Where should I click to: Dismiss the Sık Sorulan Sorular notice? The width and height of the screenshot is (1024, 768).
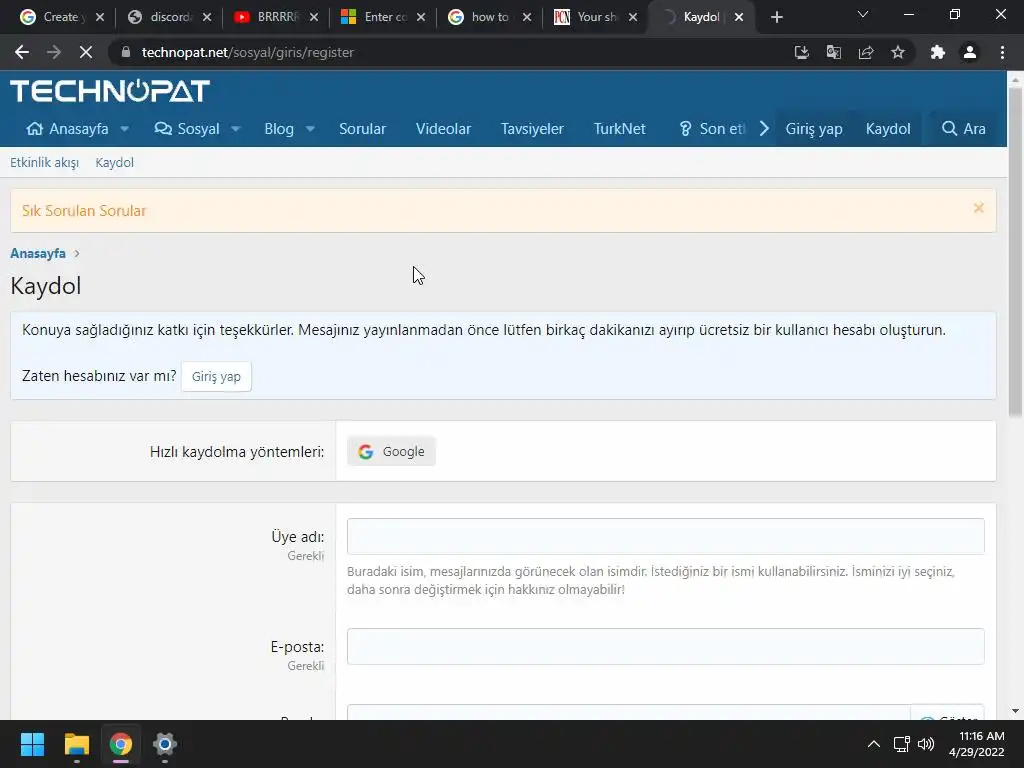click(978, 208)
